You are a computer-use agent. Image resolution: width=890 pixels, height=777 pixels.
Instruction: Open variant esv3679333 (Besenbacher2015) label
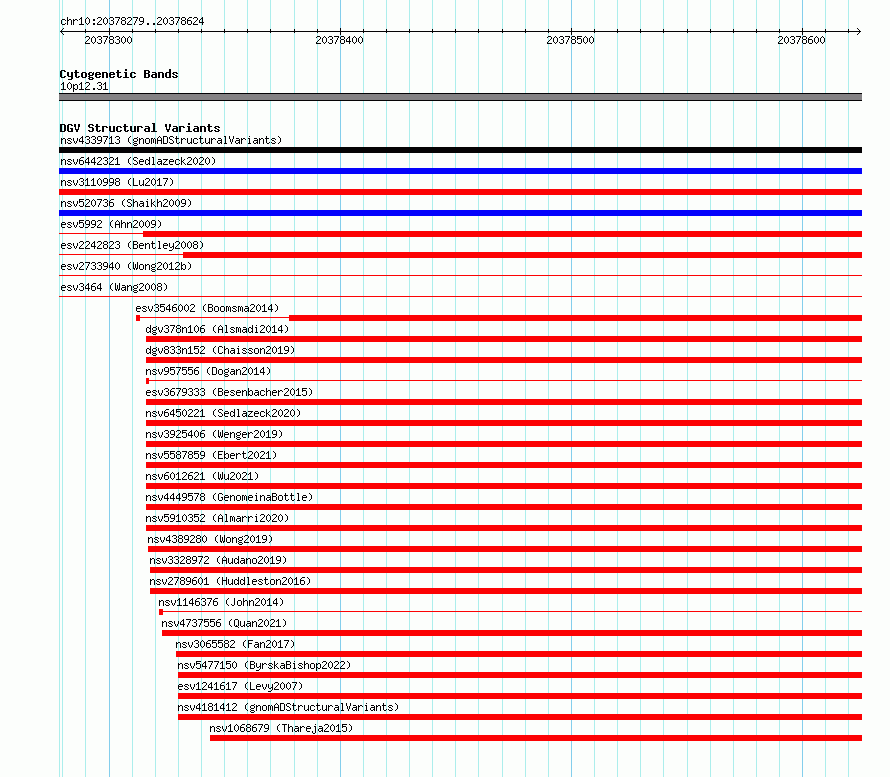pos(229,392)
